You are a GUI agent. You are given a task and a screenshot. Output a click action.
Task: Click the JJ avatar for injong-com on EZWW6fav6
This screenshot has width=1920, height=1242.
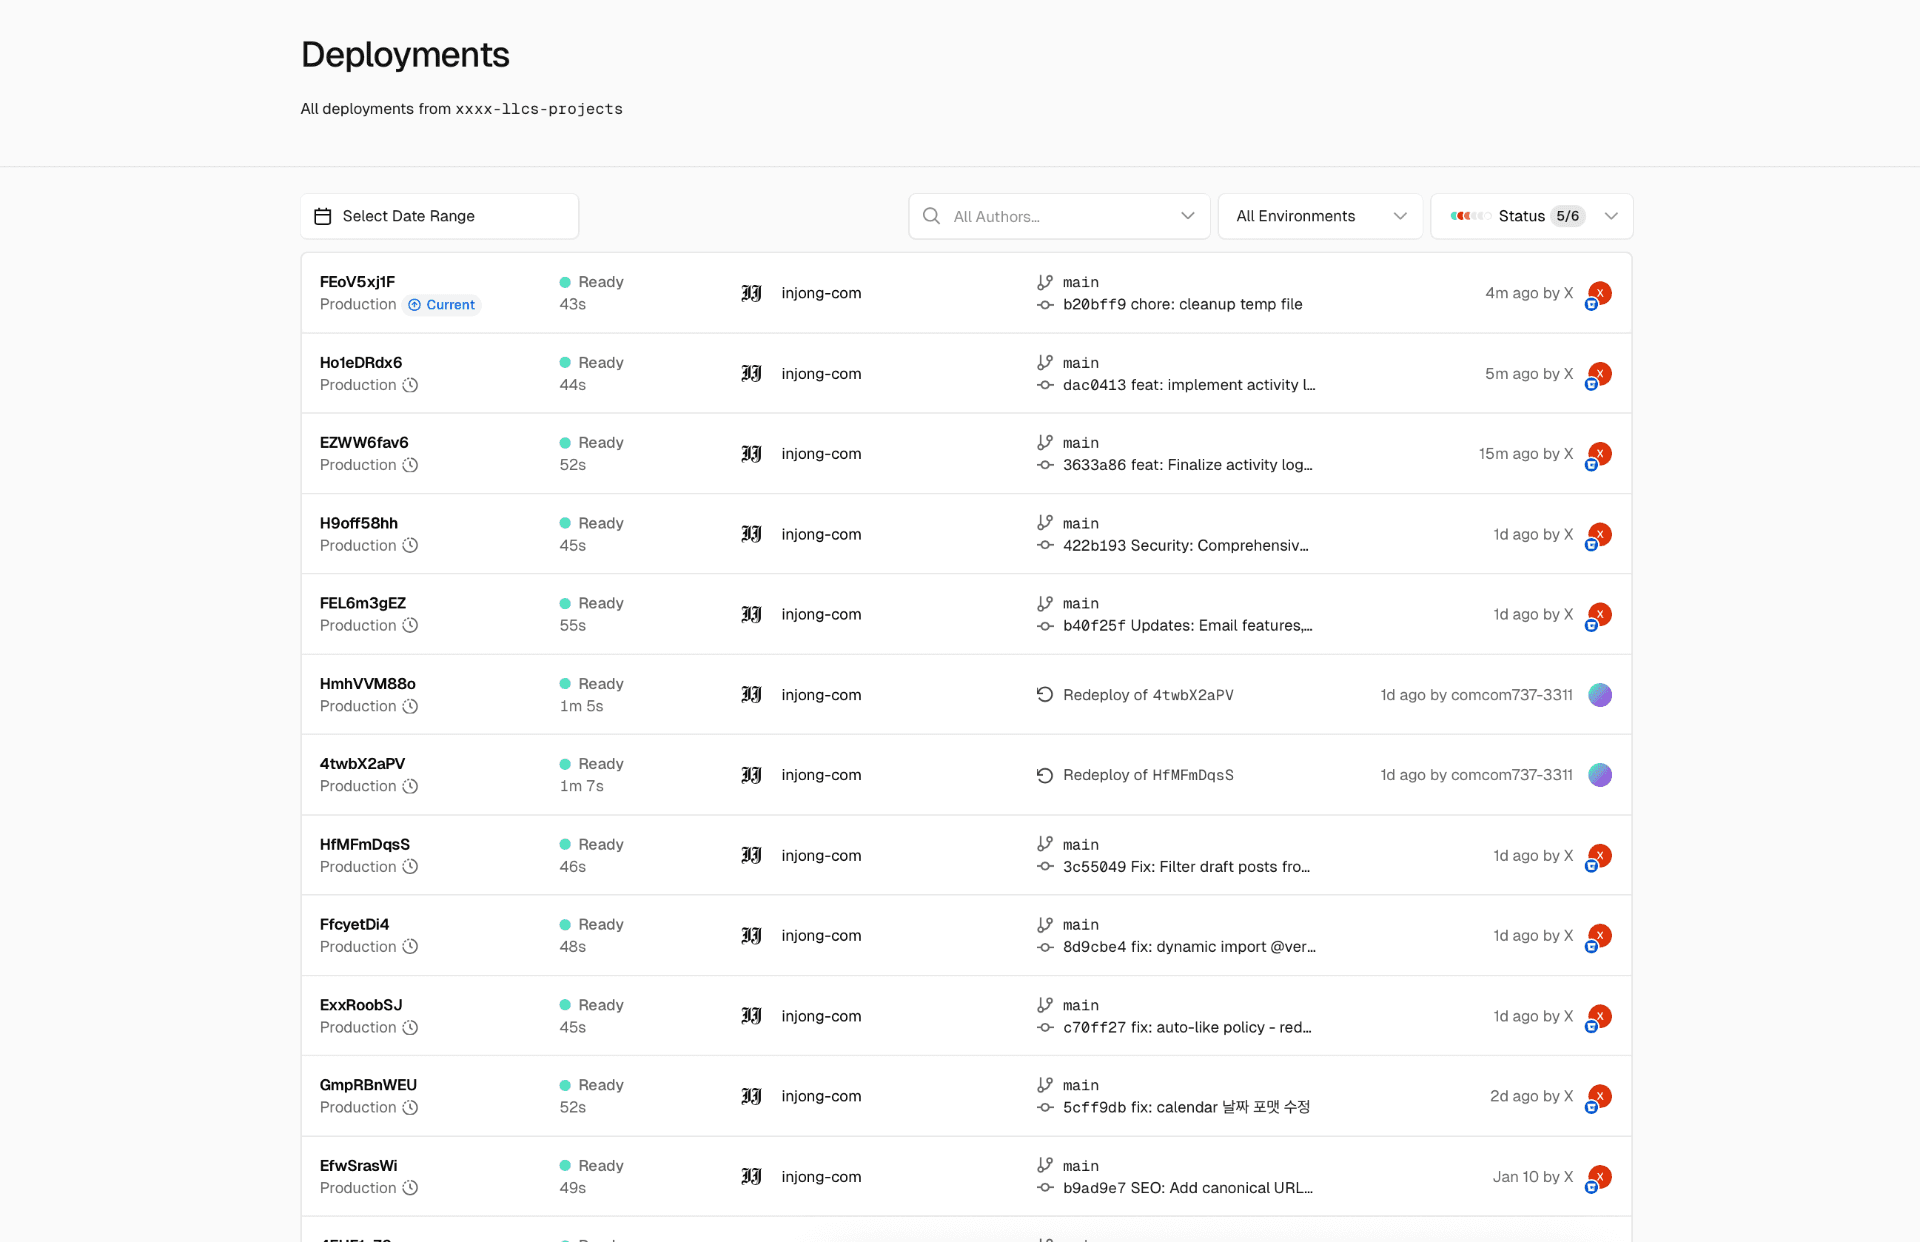[751, 453]
